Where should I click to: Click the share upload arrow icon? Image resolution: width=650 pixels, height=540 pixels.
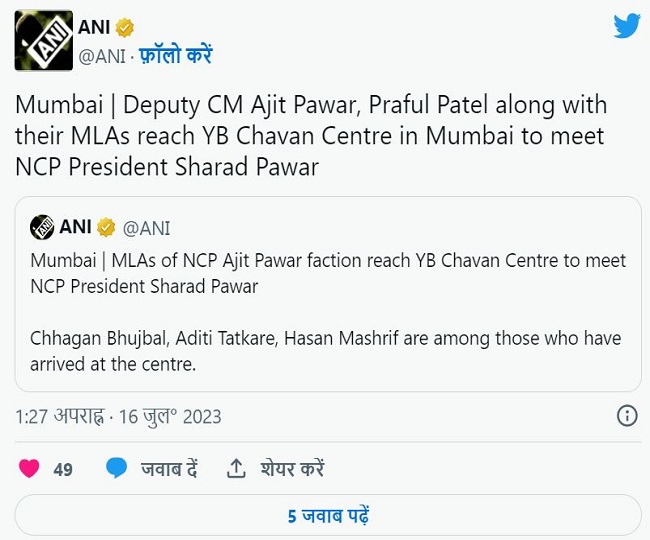(x=237, y=467)
